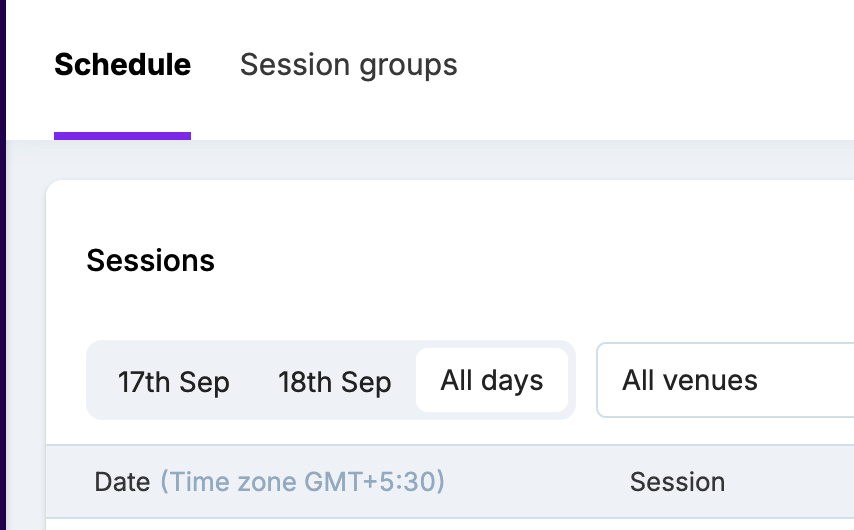Click the Date column header

pyautogui.click(x=122, y=482)
